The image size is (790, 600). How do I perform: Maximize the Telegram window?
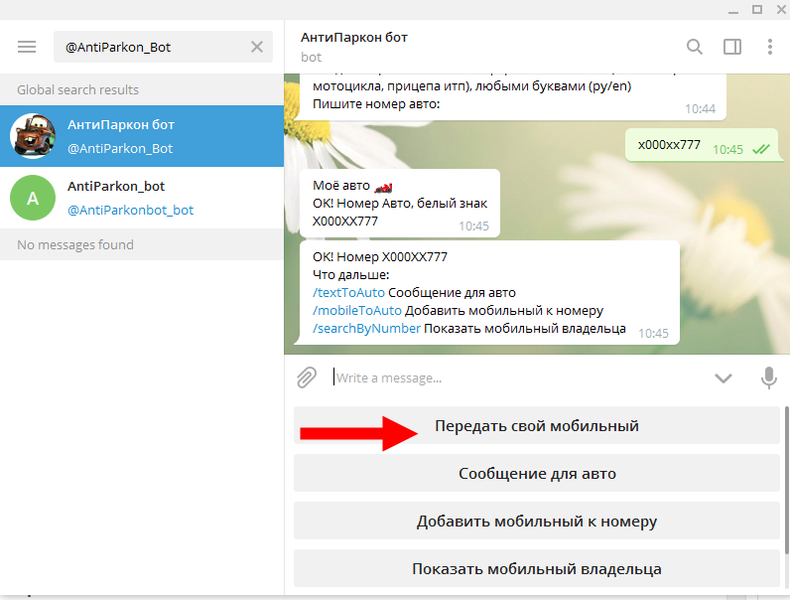coord(757,9)
